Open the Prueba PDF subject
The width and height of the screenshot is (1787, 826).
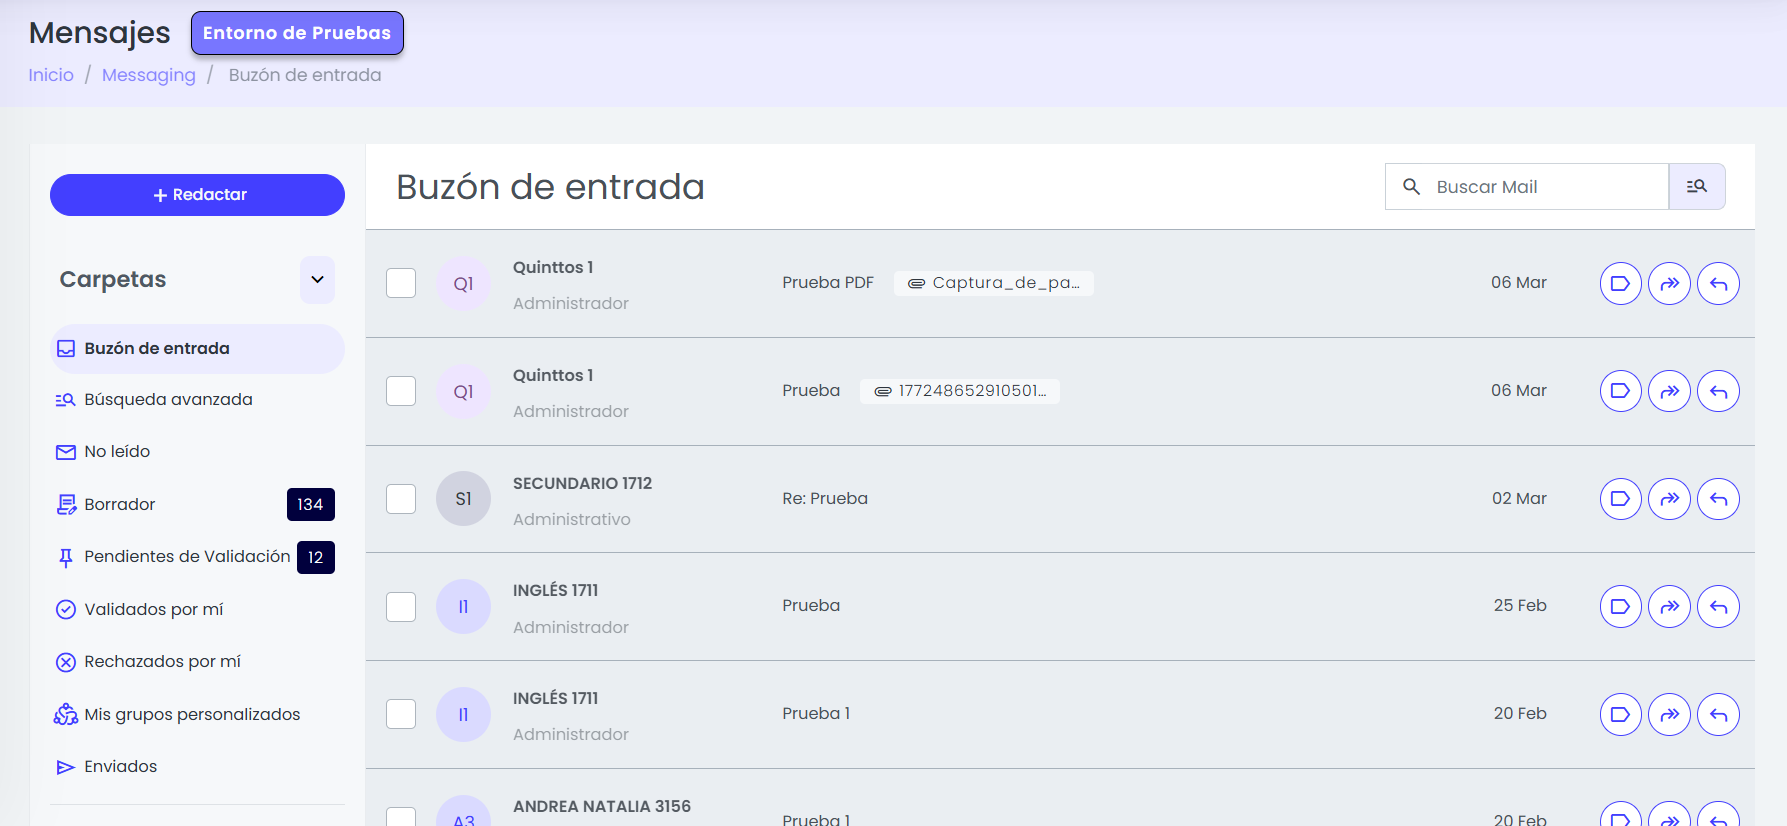coord(828,283)
